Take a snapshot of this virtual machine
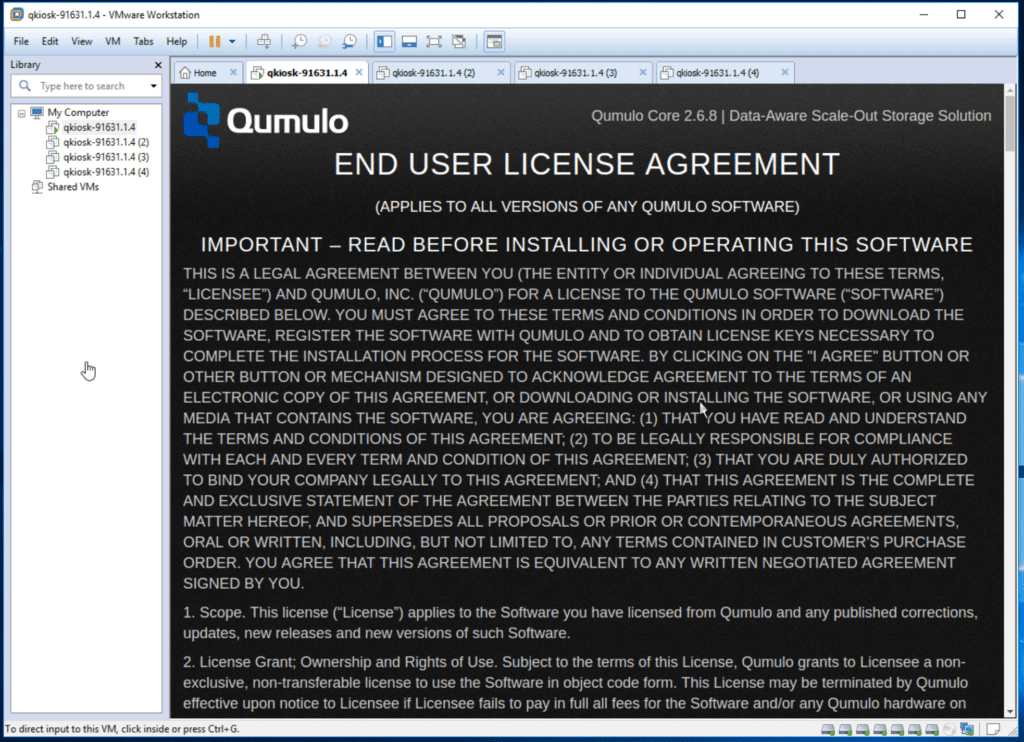1024x742 pixels. (299, 42)
